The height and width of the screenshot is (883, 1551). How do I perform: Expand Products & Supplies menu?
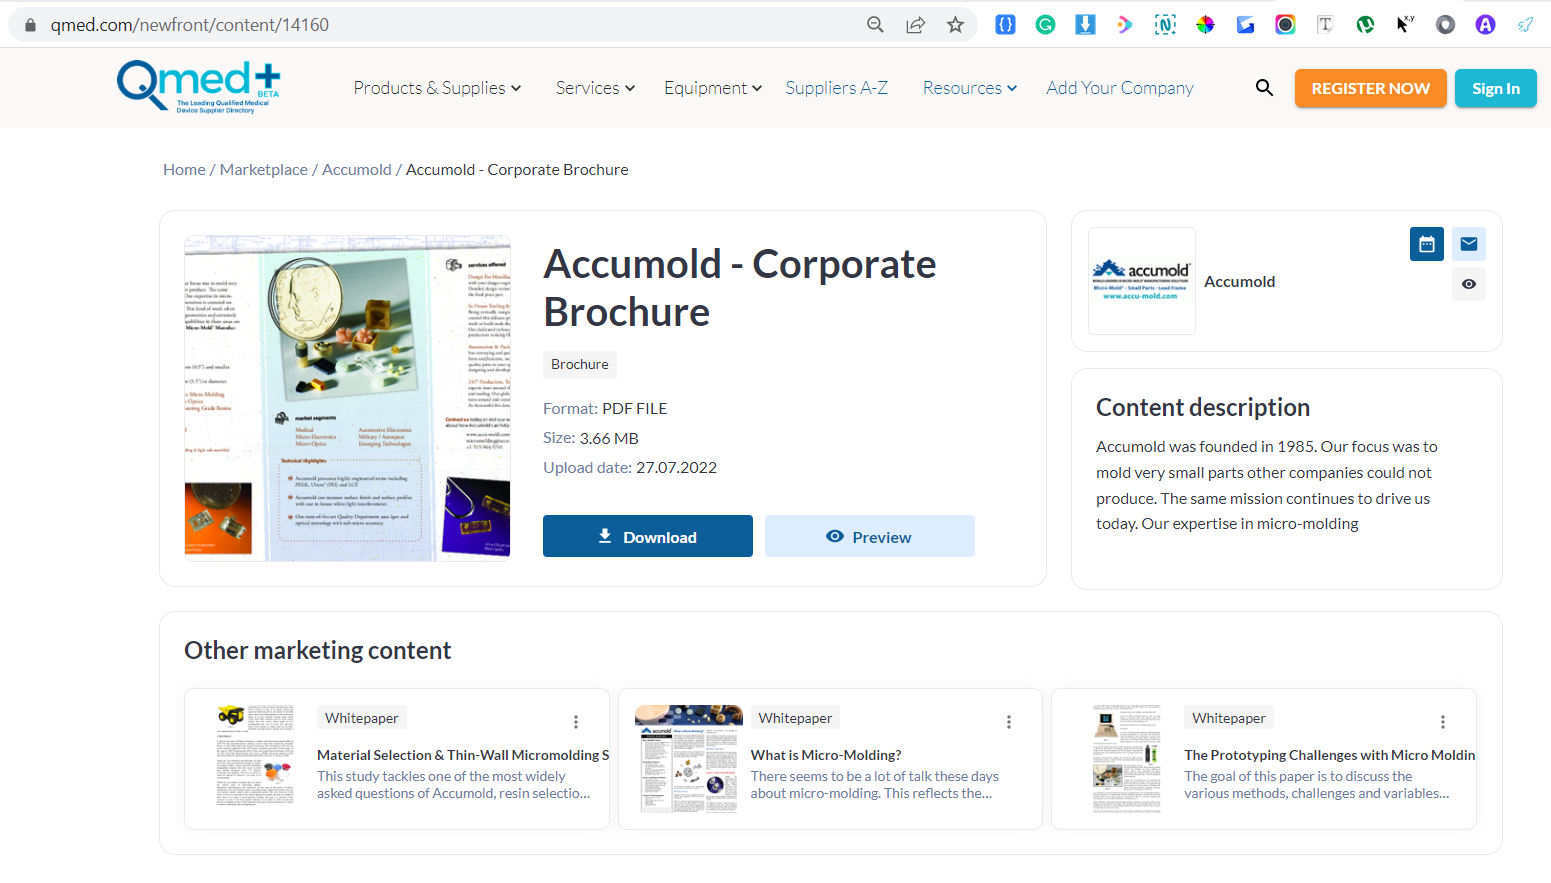pyautogui.click(x=437, y=88)
